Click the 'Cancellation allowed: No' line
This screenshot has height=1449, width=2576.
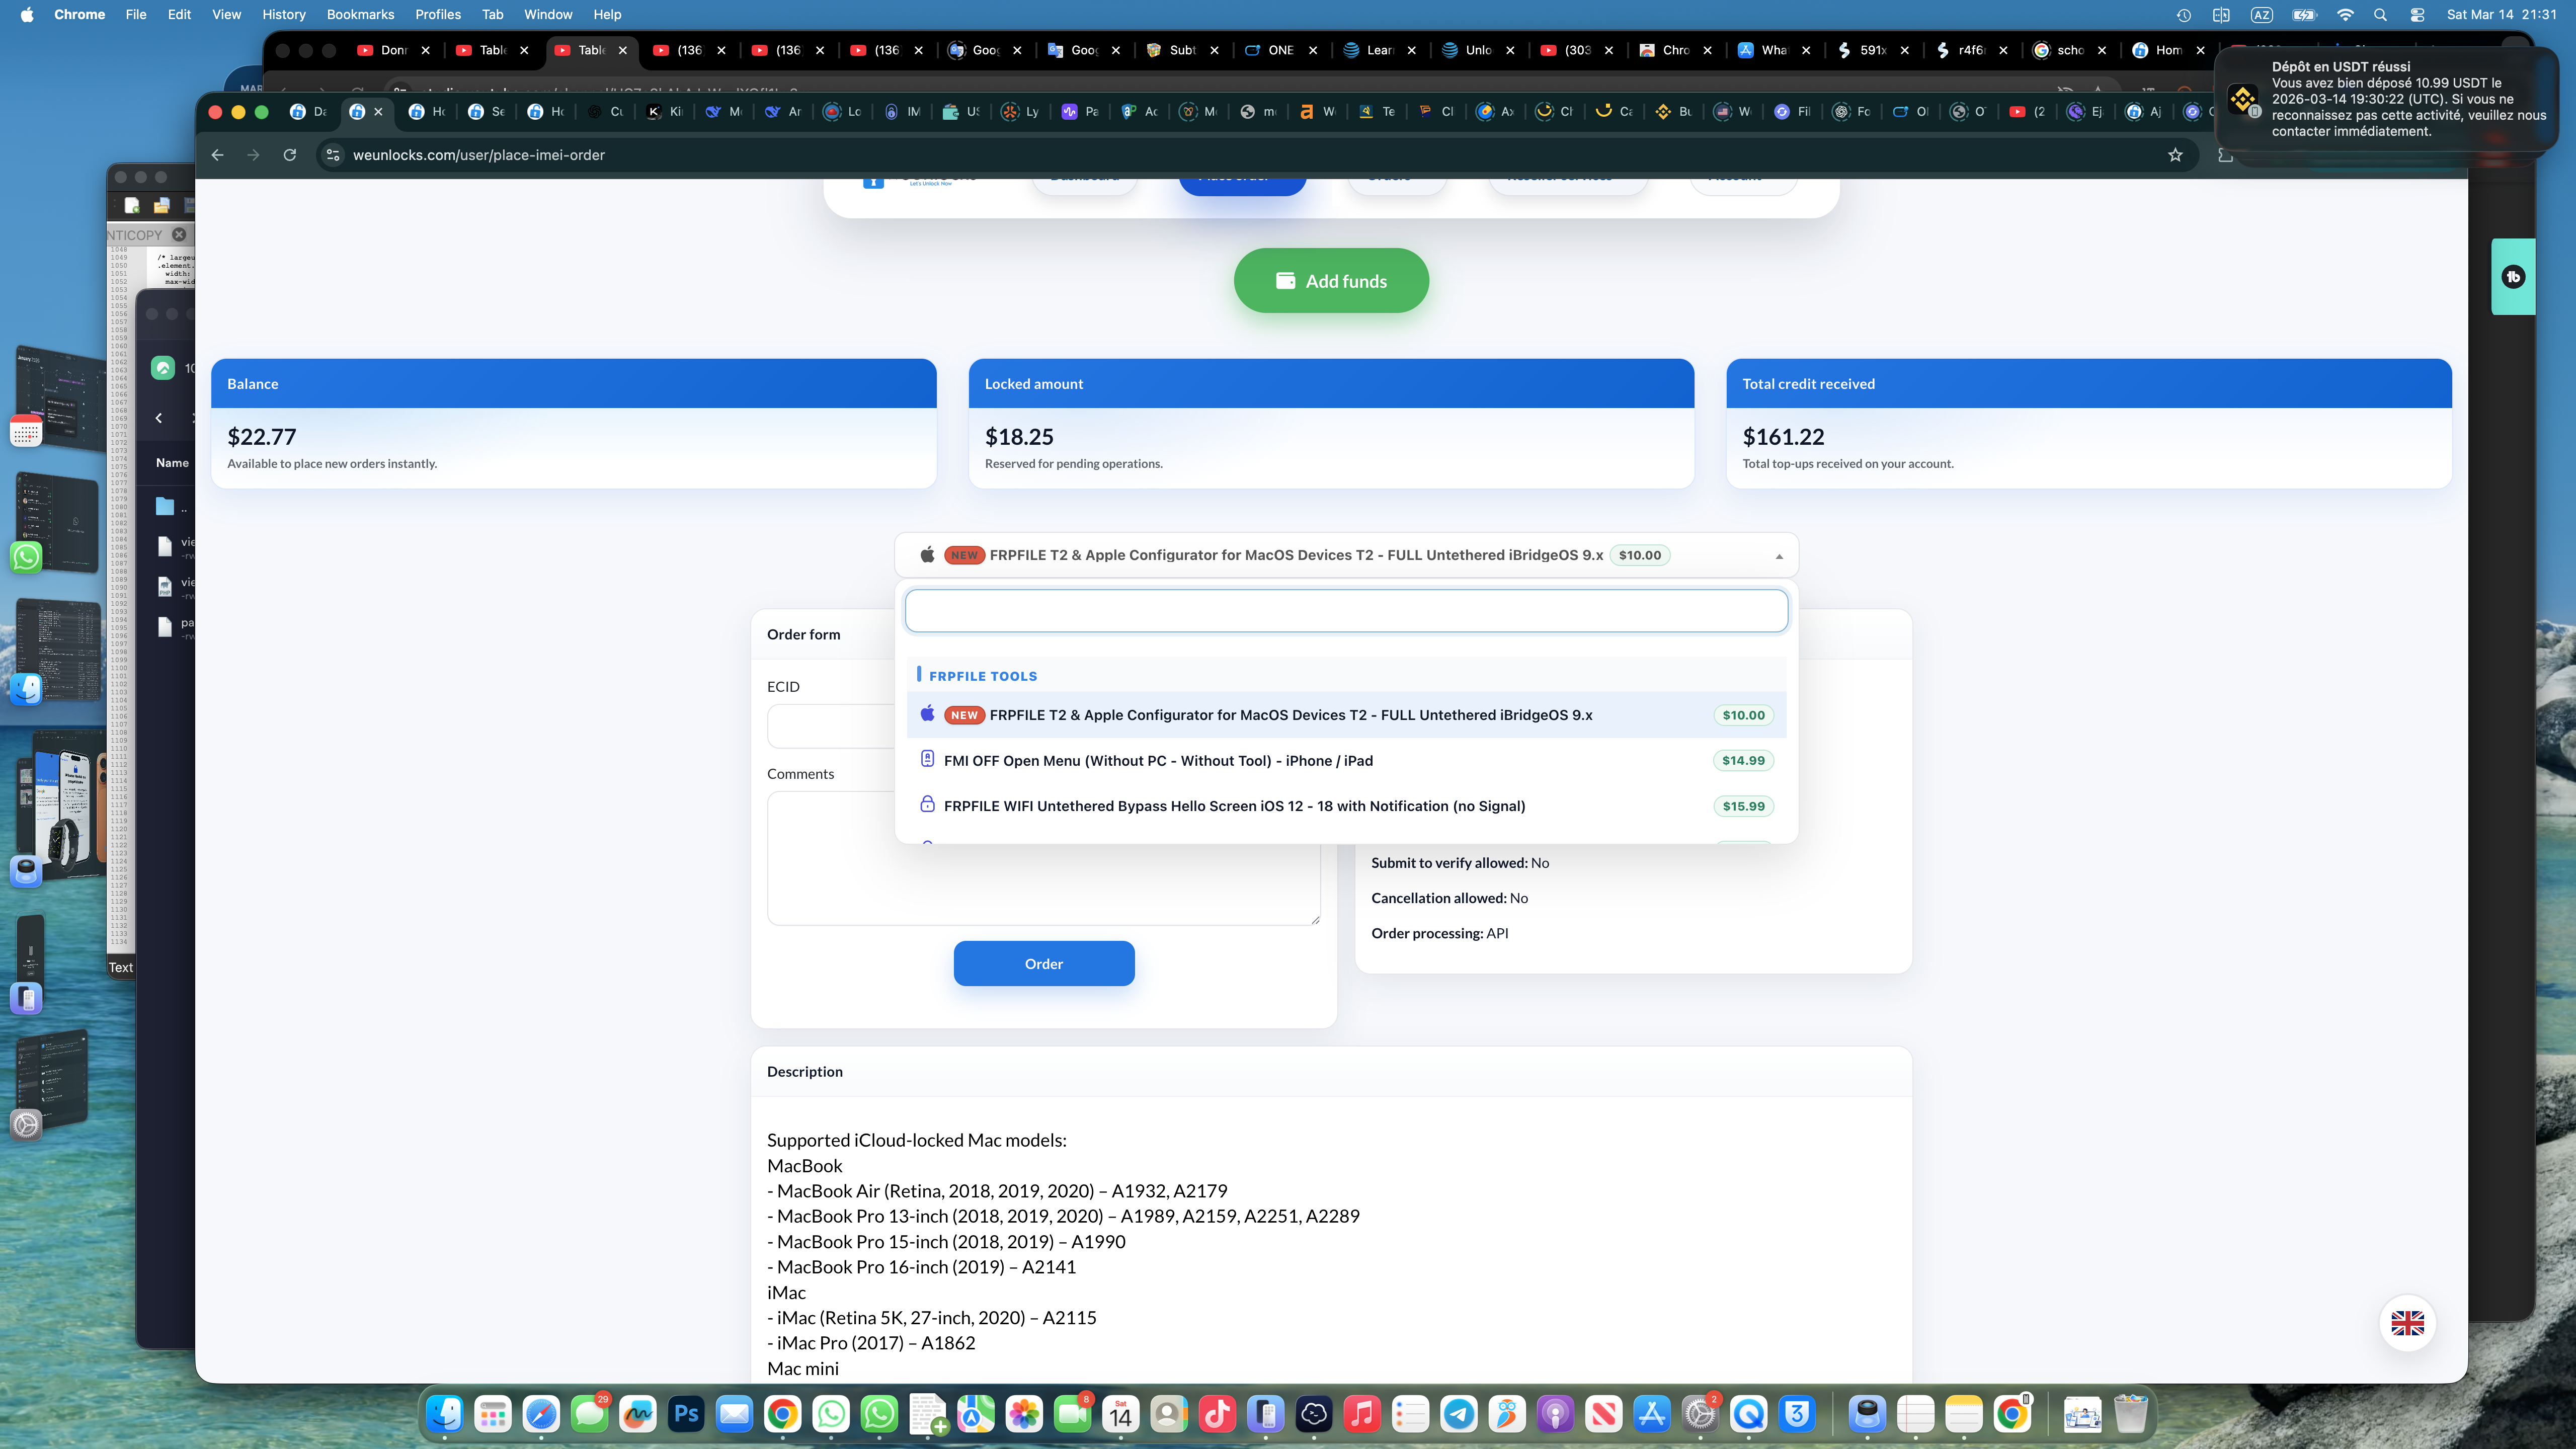(1449, 898)
